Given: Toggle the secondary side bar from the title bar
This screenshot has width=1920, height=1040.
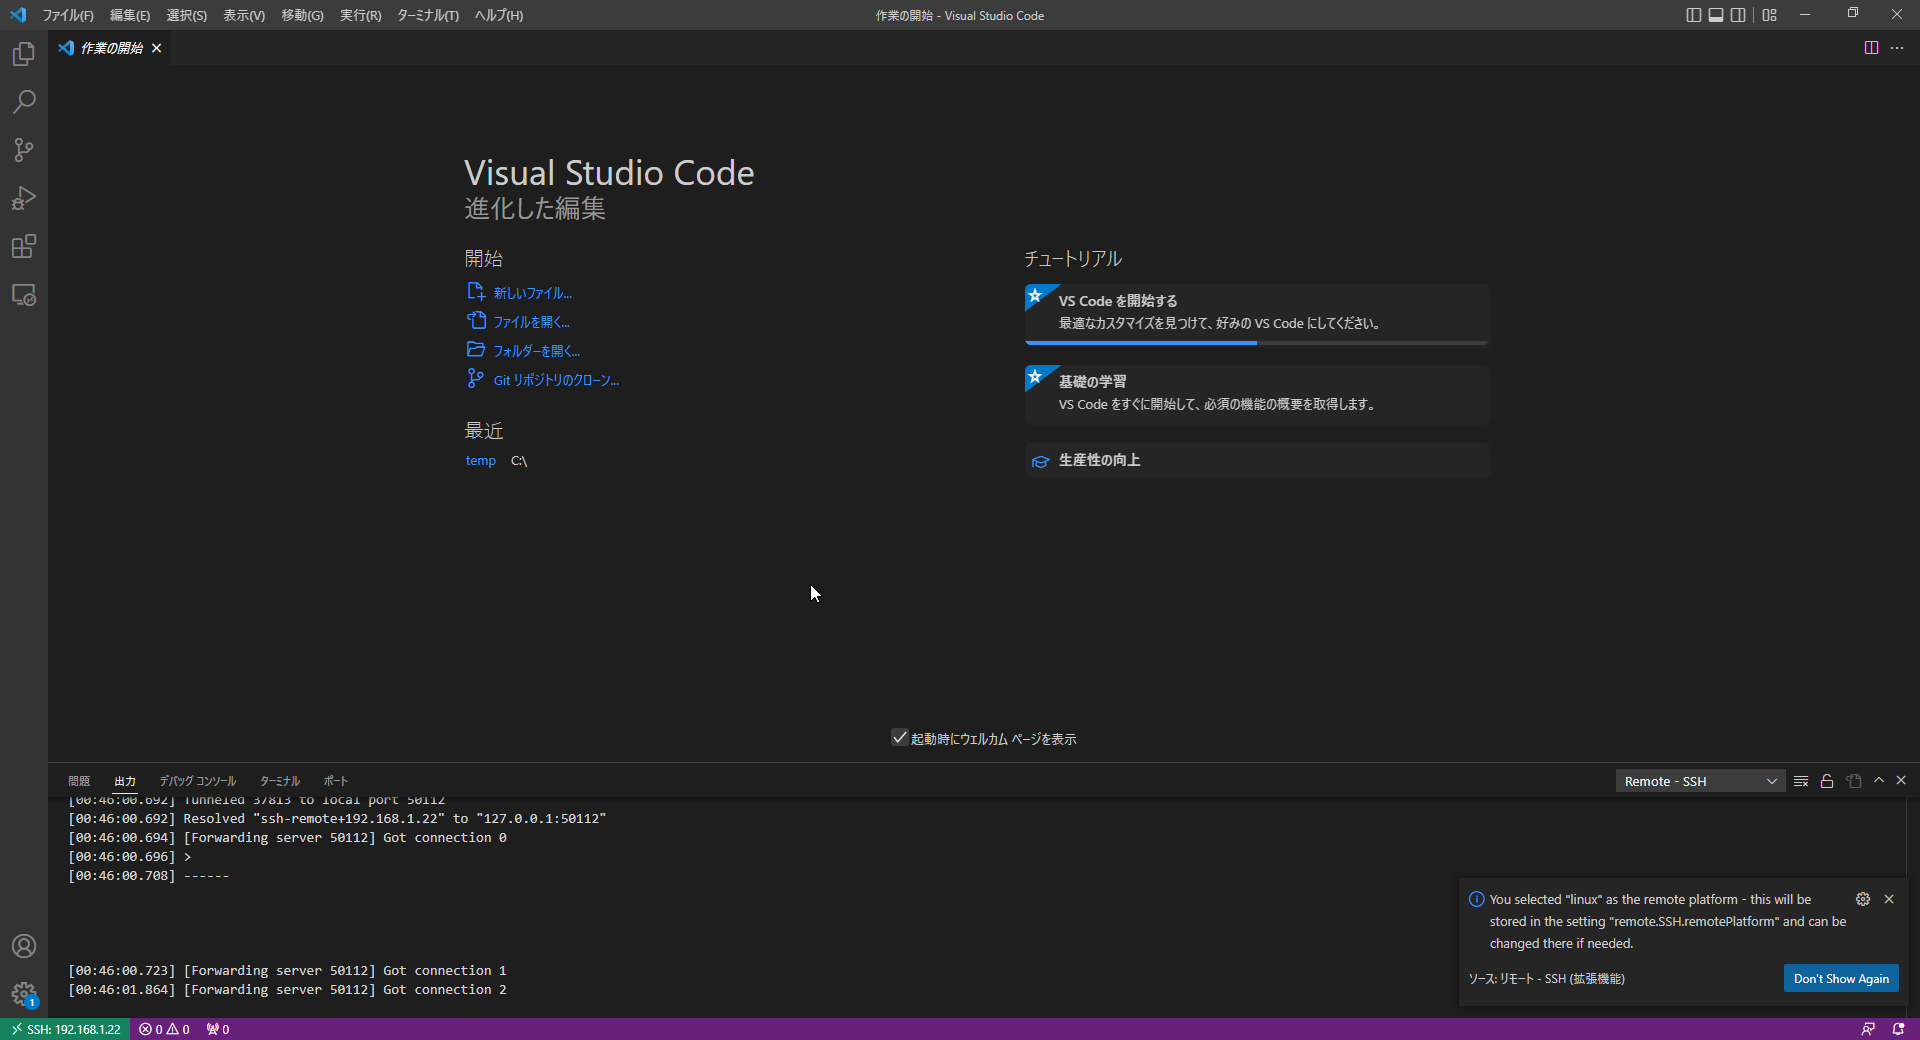Looking at the screenshot, I should pyautogui.click(x=1739, y=15).
